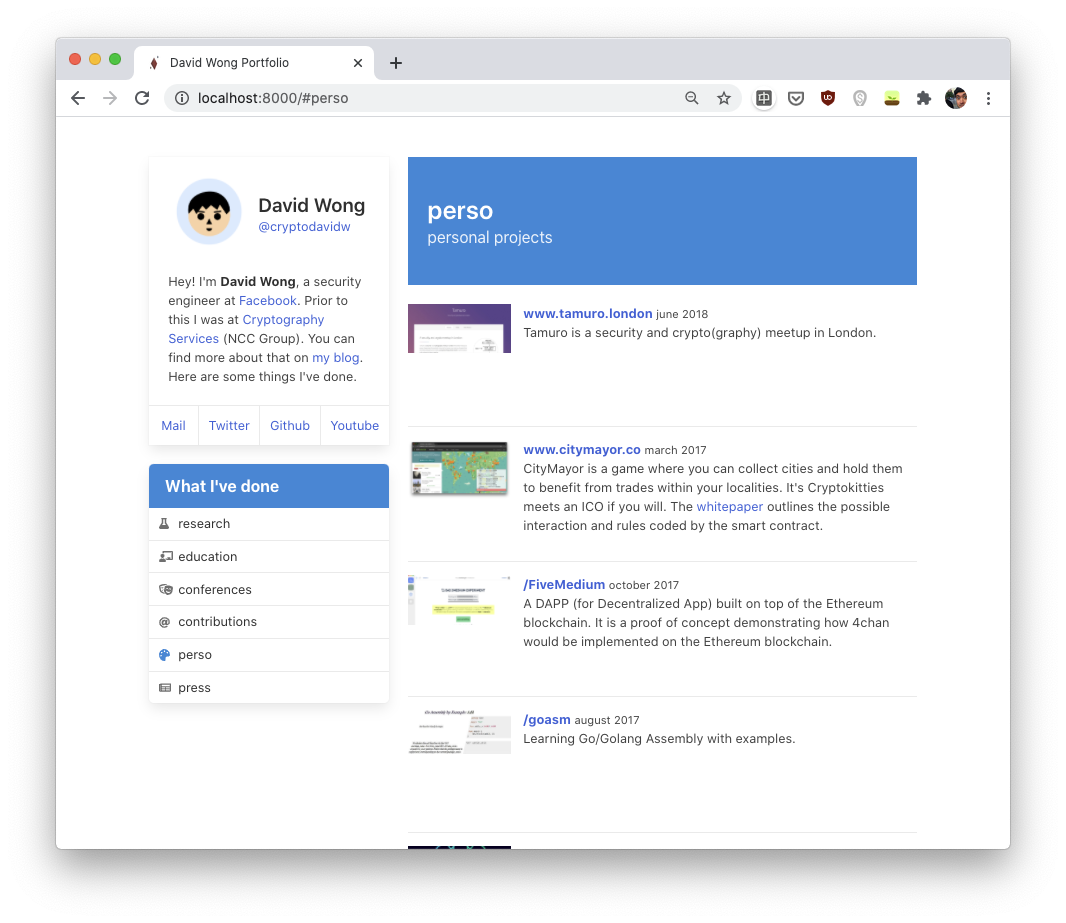Open the uBlock Origin shield extension
Viewport: 1066px width, 923px height.
827,98
